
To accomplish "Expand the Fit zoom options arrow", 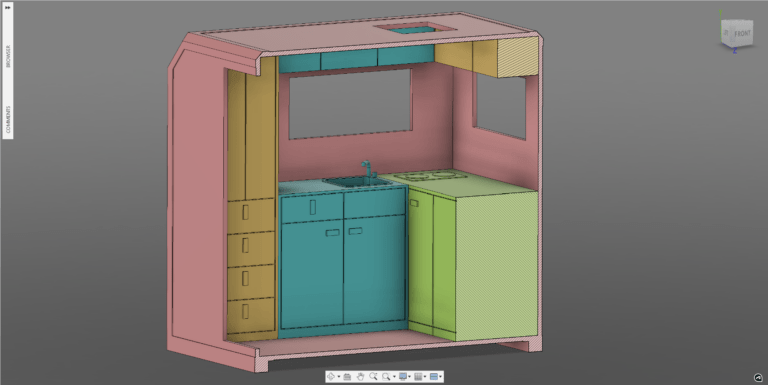I will click(394, 377).
